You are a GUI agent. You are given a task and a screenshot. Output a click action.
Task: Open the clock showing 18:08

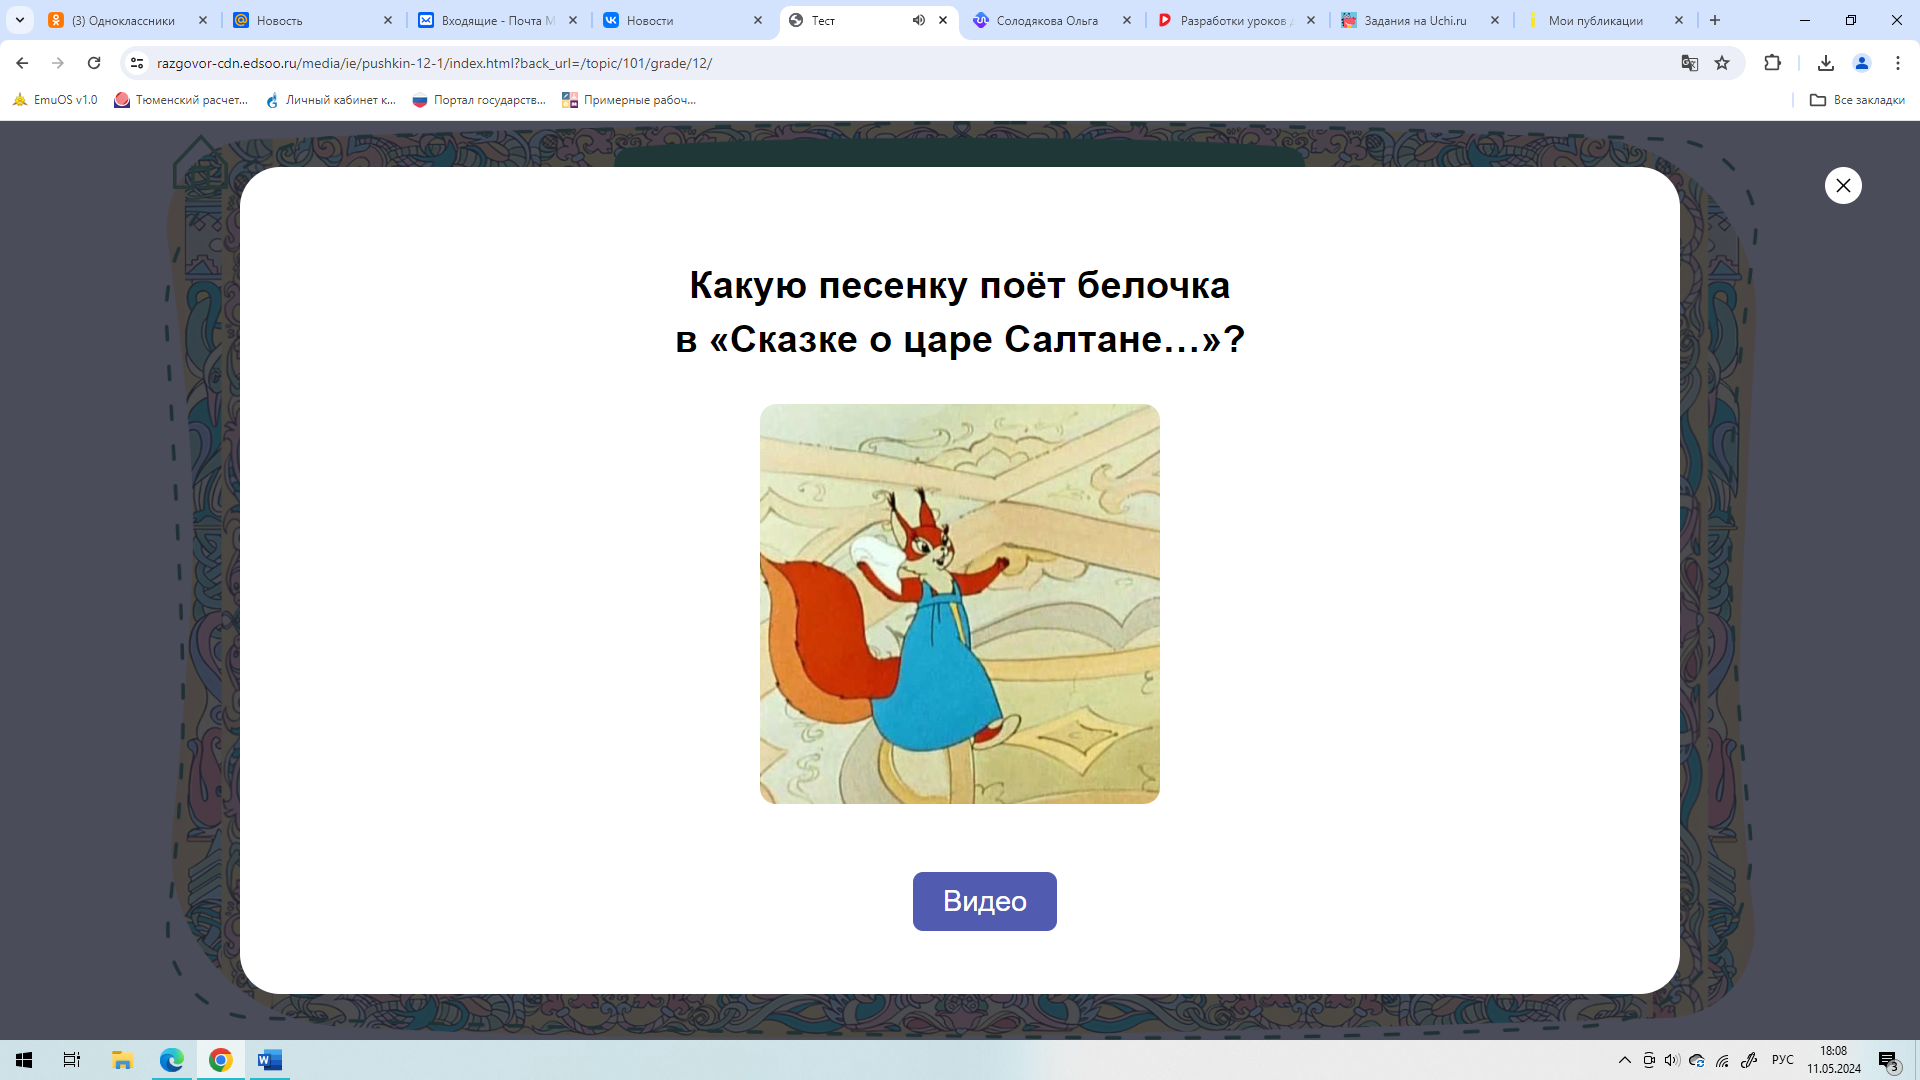(x=1834, y=1060)
